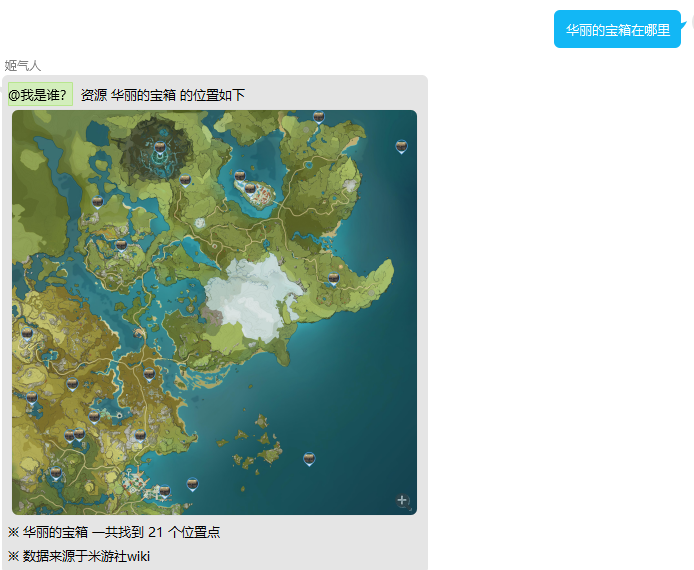Screen dimensions: 694x570
Task: Click chest marker in sea south of harbor
Action: (192, 485)
